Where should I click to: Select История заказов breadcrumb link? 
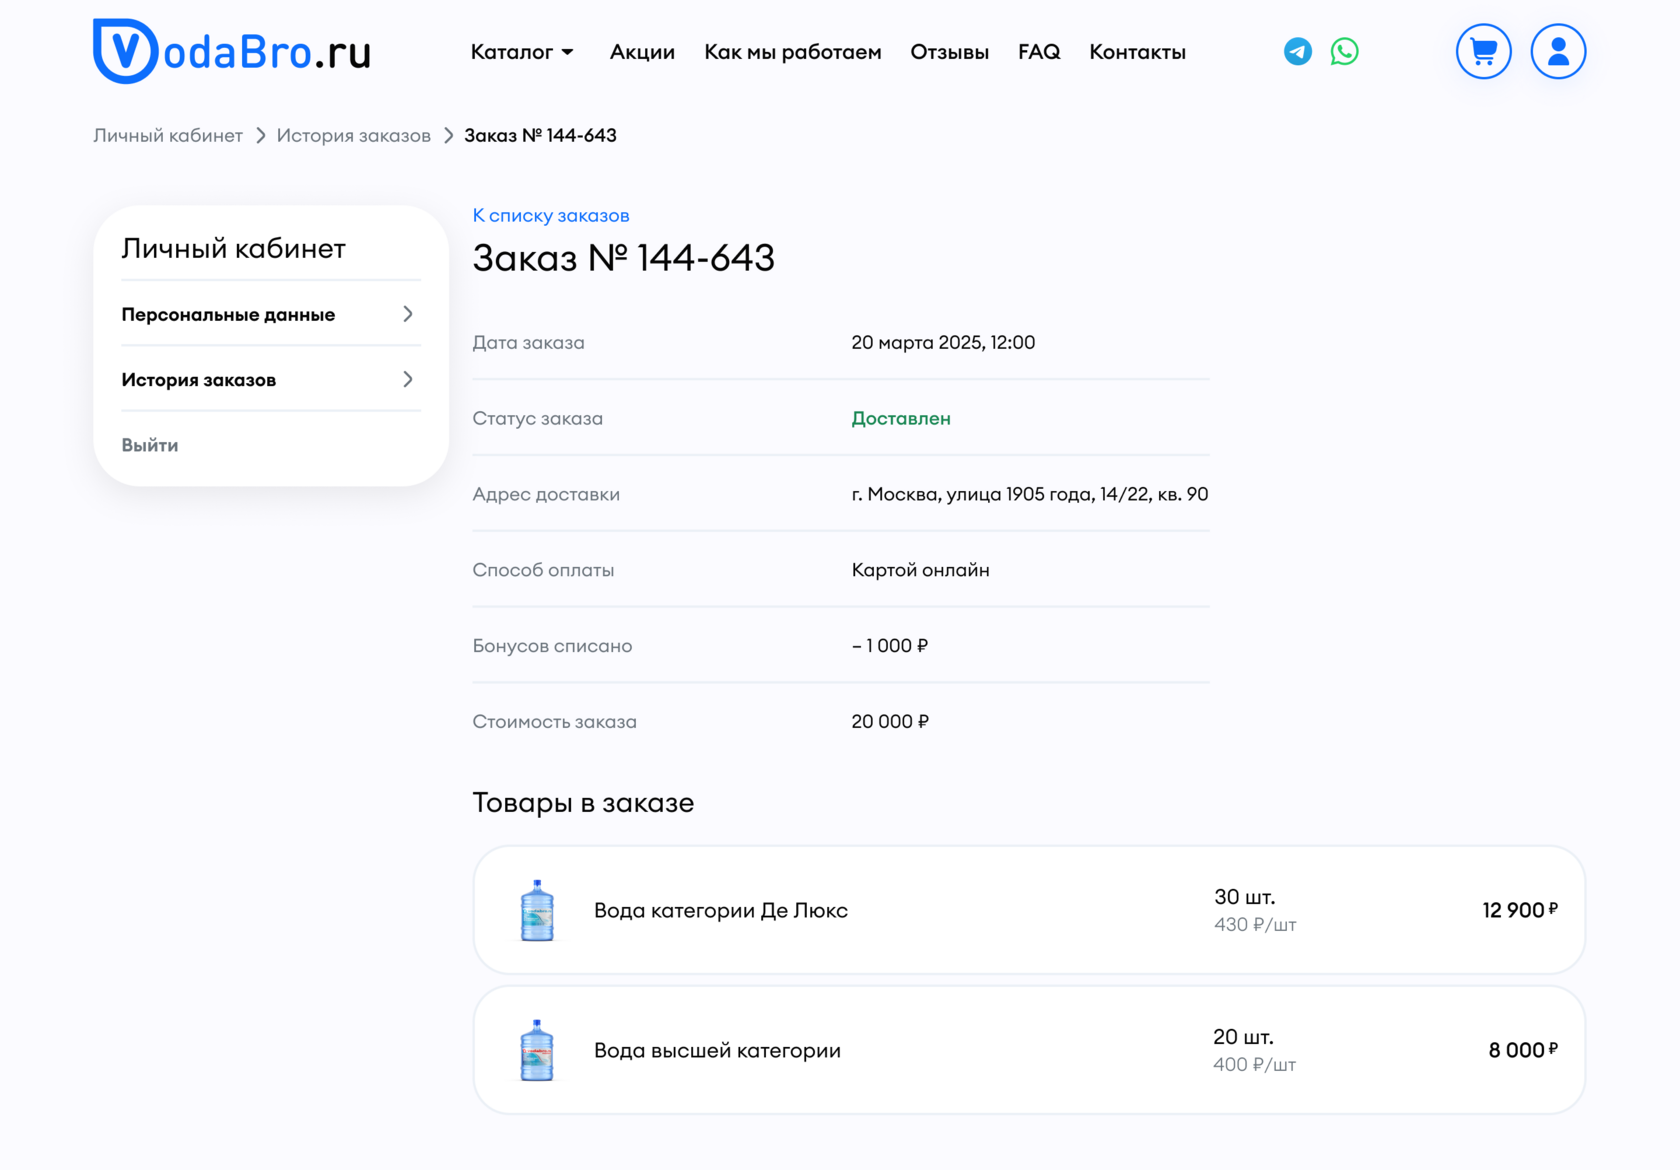tap(353, 135)
